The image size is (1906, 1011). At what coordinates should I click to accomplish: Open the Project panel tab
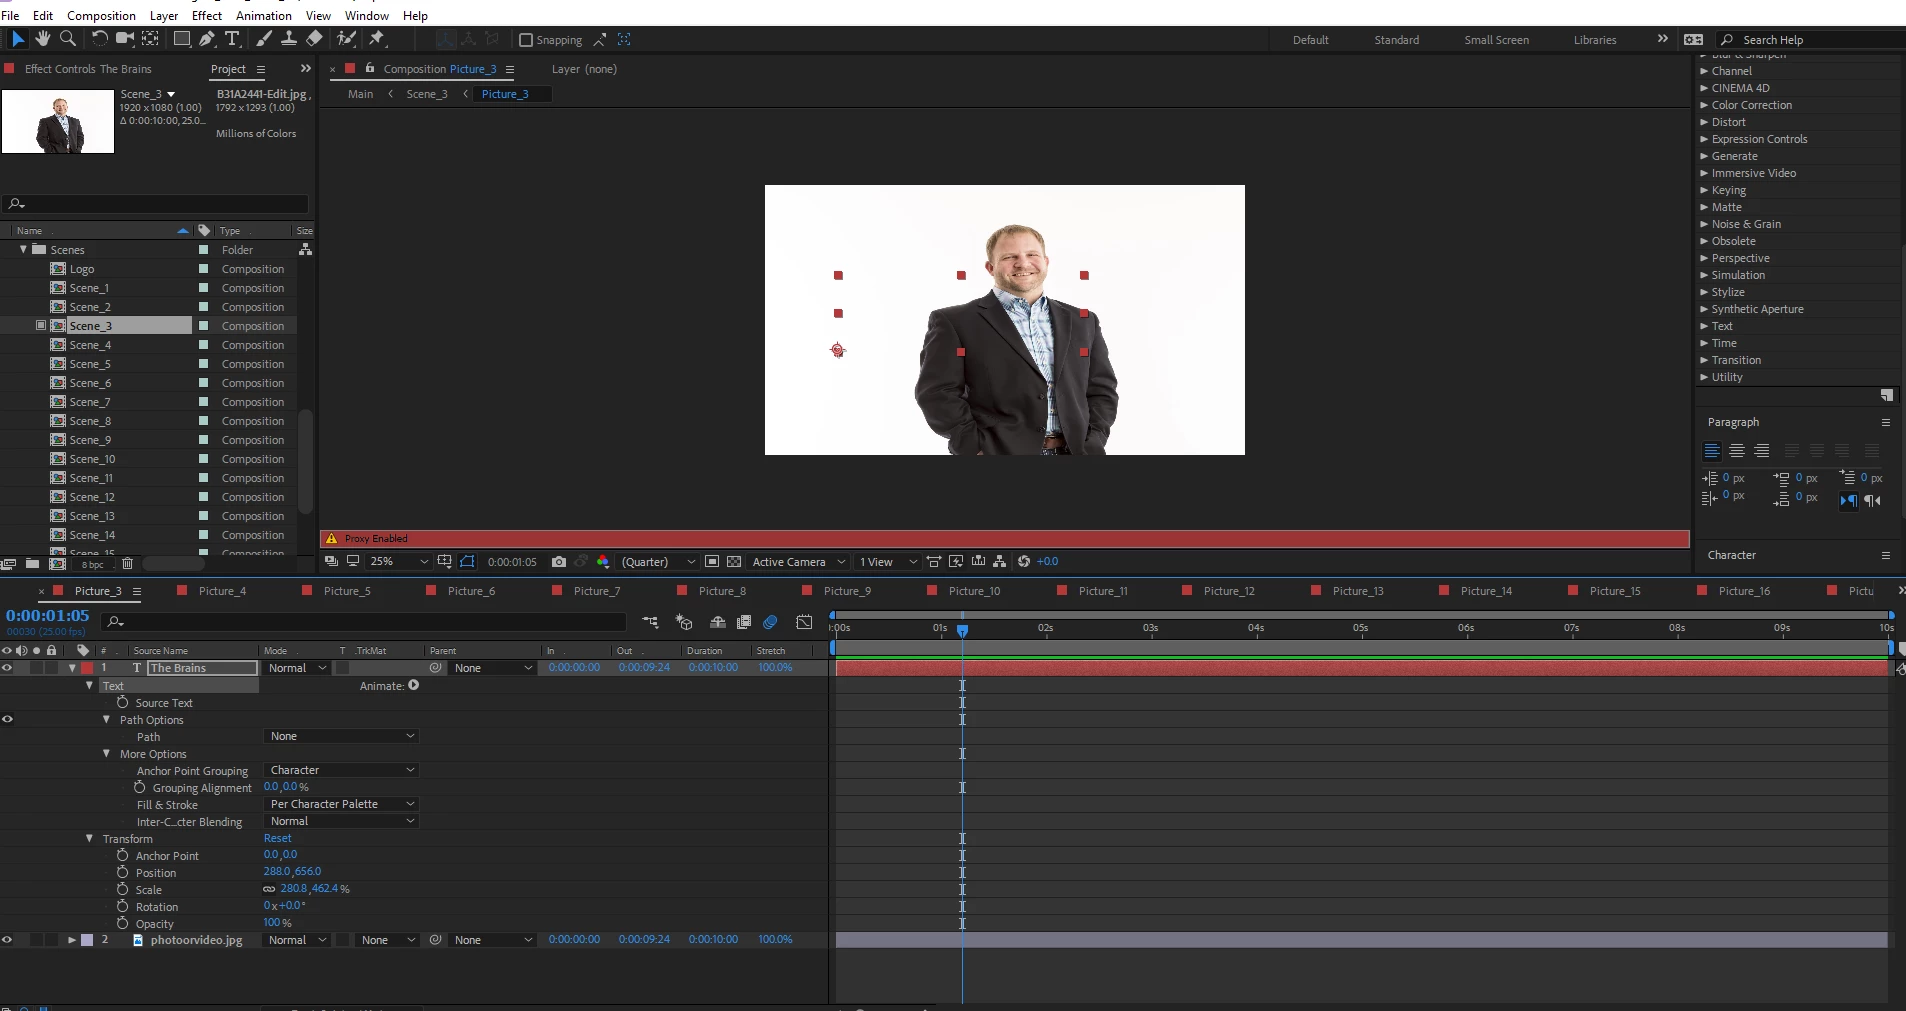(228, 69)
